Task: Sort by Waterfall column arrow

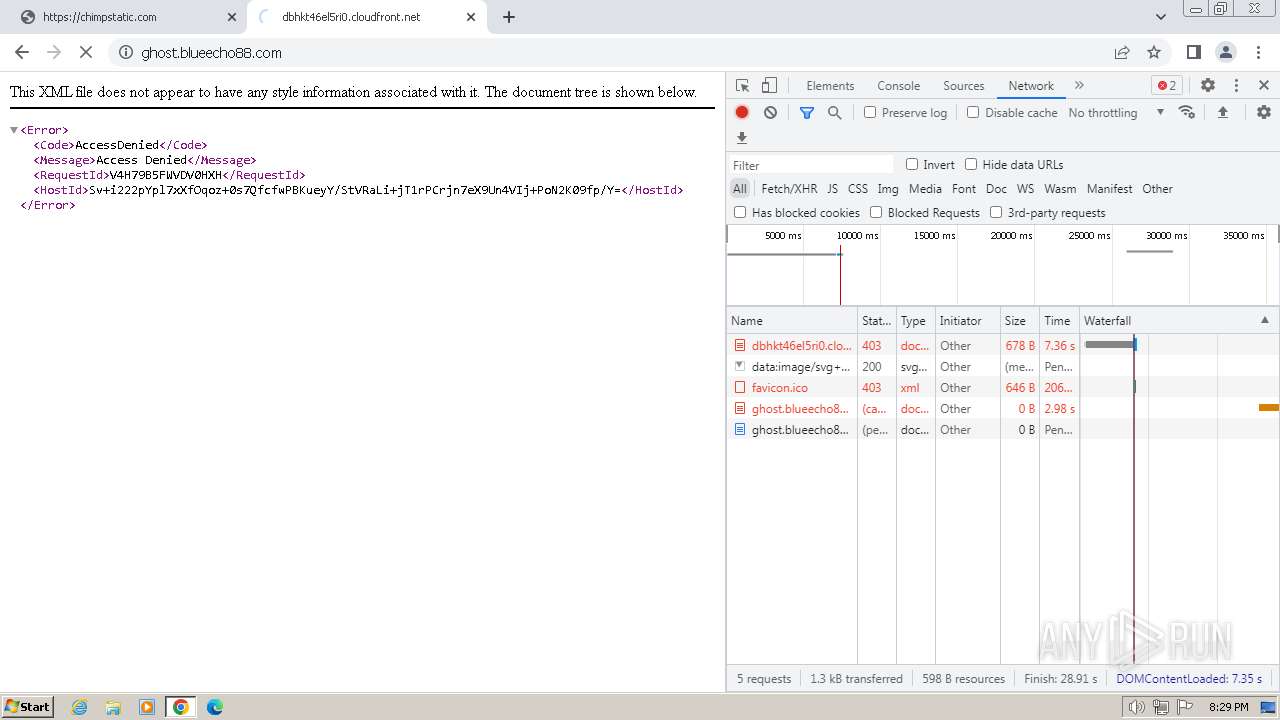Action: pos(1264,320)
